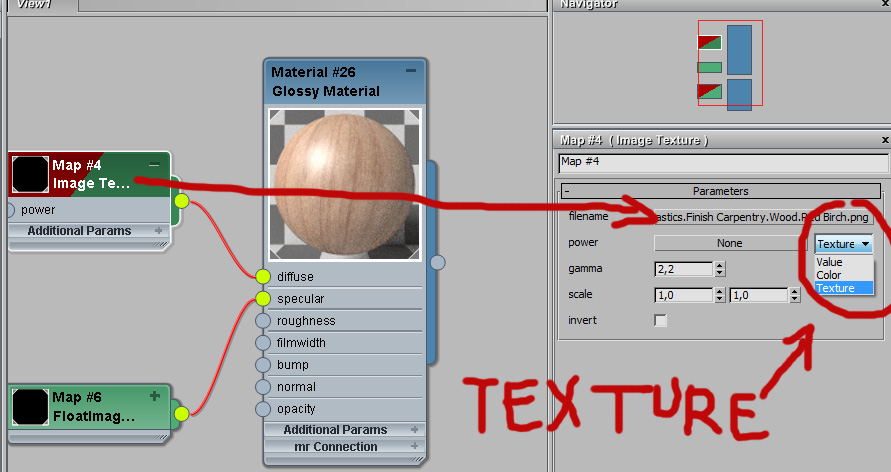
Task: Click the Map #4 node thumbnail
Action: pos(30,174)
